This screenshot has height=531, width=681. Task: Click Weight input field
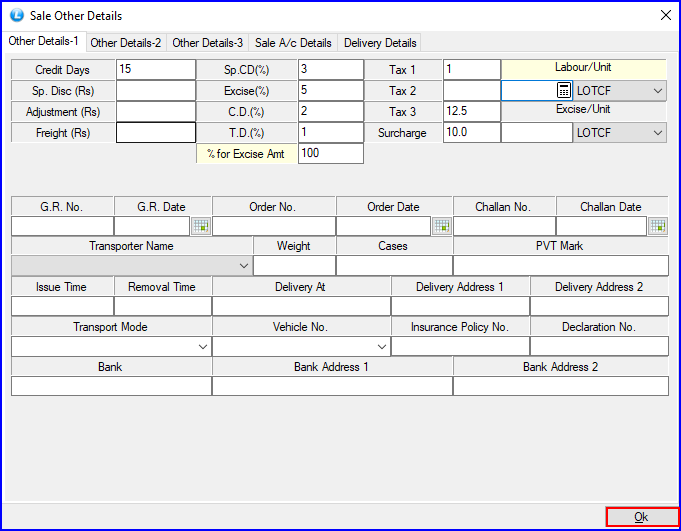point(294,265)
